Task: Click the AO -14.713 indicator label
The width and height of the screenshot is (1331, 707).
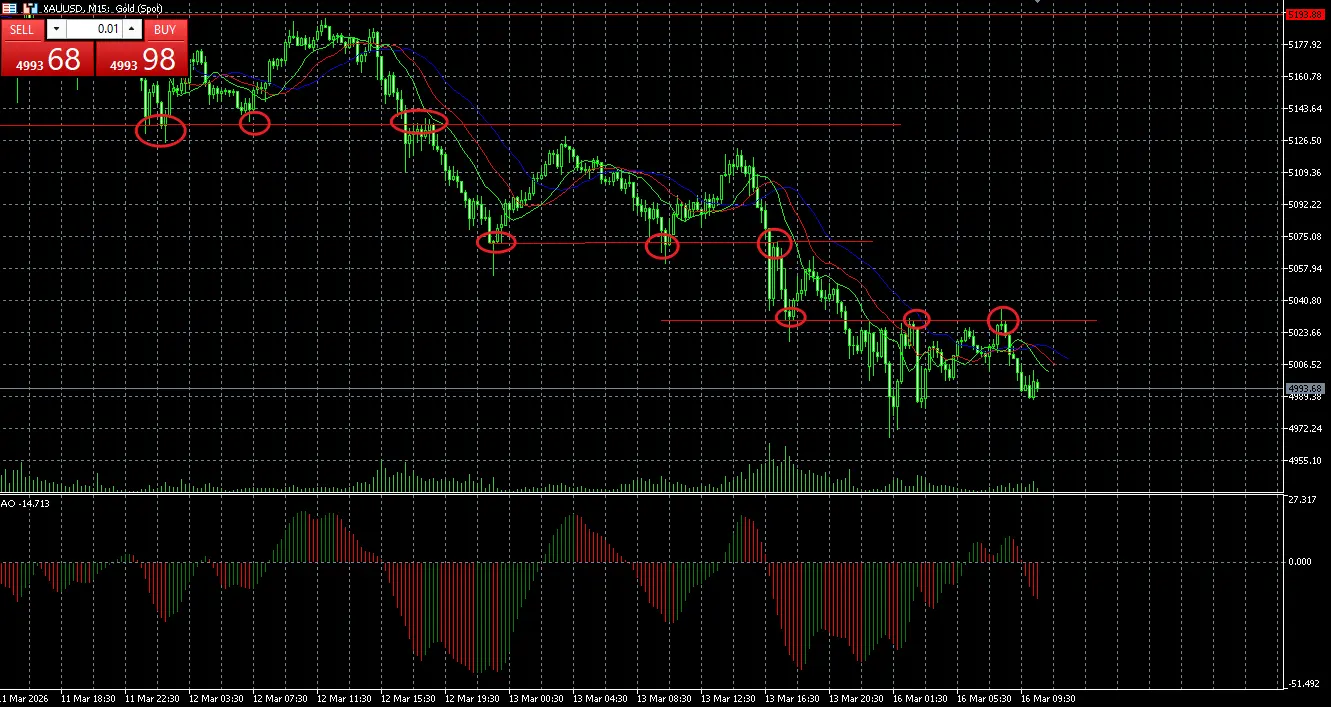Action: click(x=25, y=503)
